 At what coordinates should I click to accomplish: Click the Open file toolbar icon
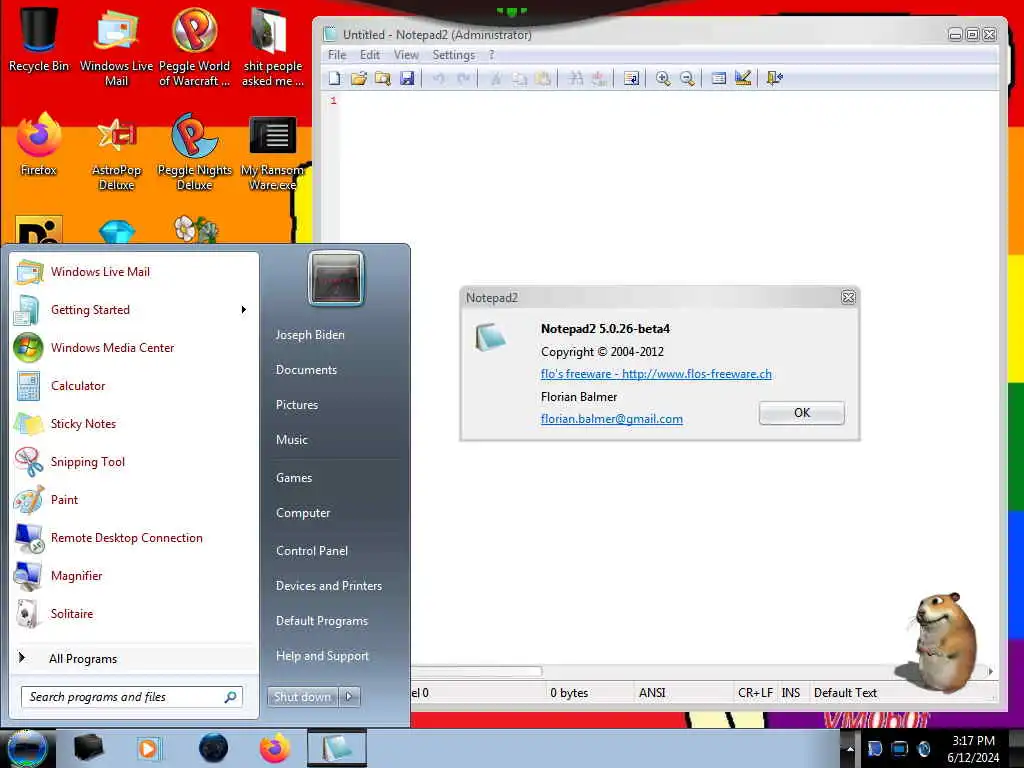pos(359,79)
